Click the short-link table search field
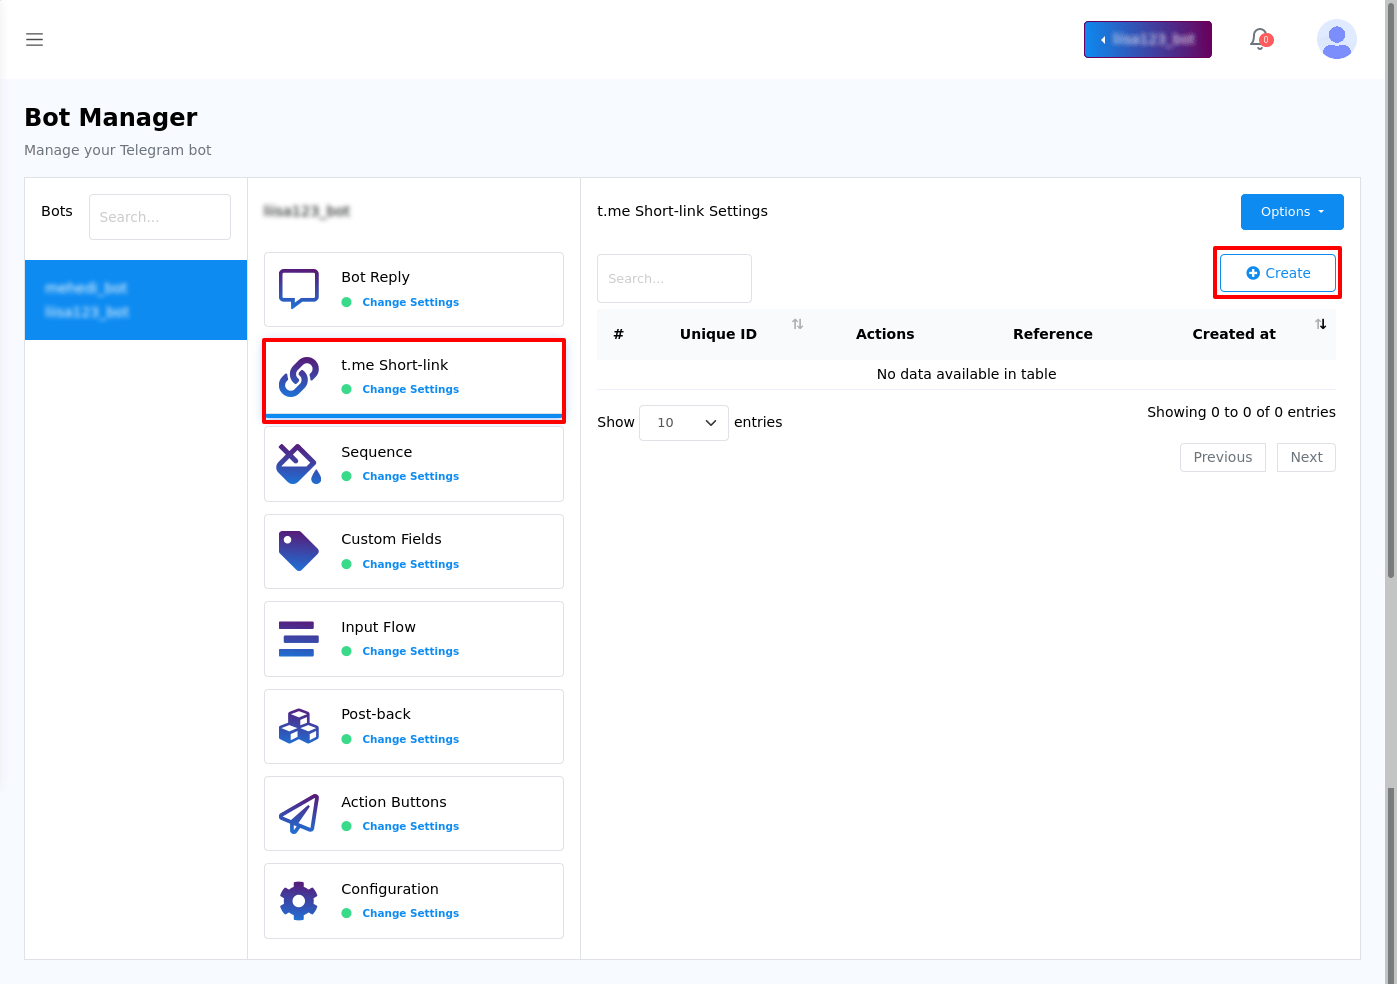The width and height of the screenshot is (1397, 984). (674, 278)
